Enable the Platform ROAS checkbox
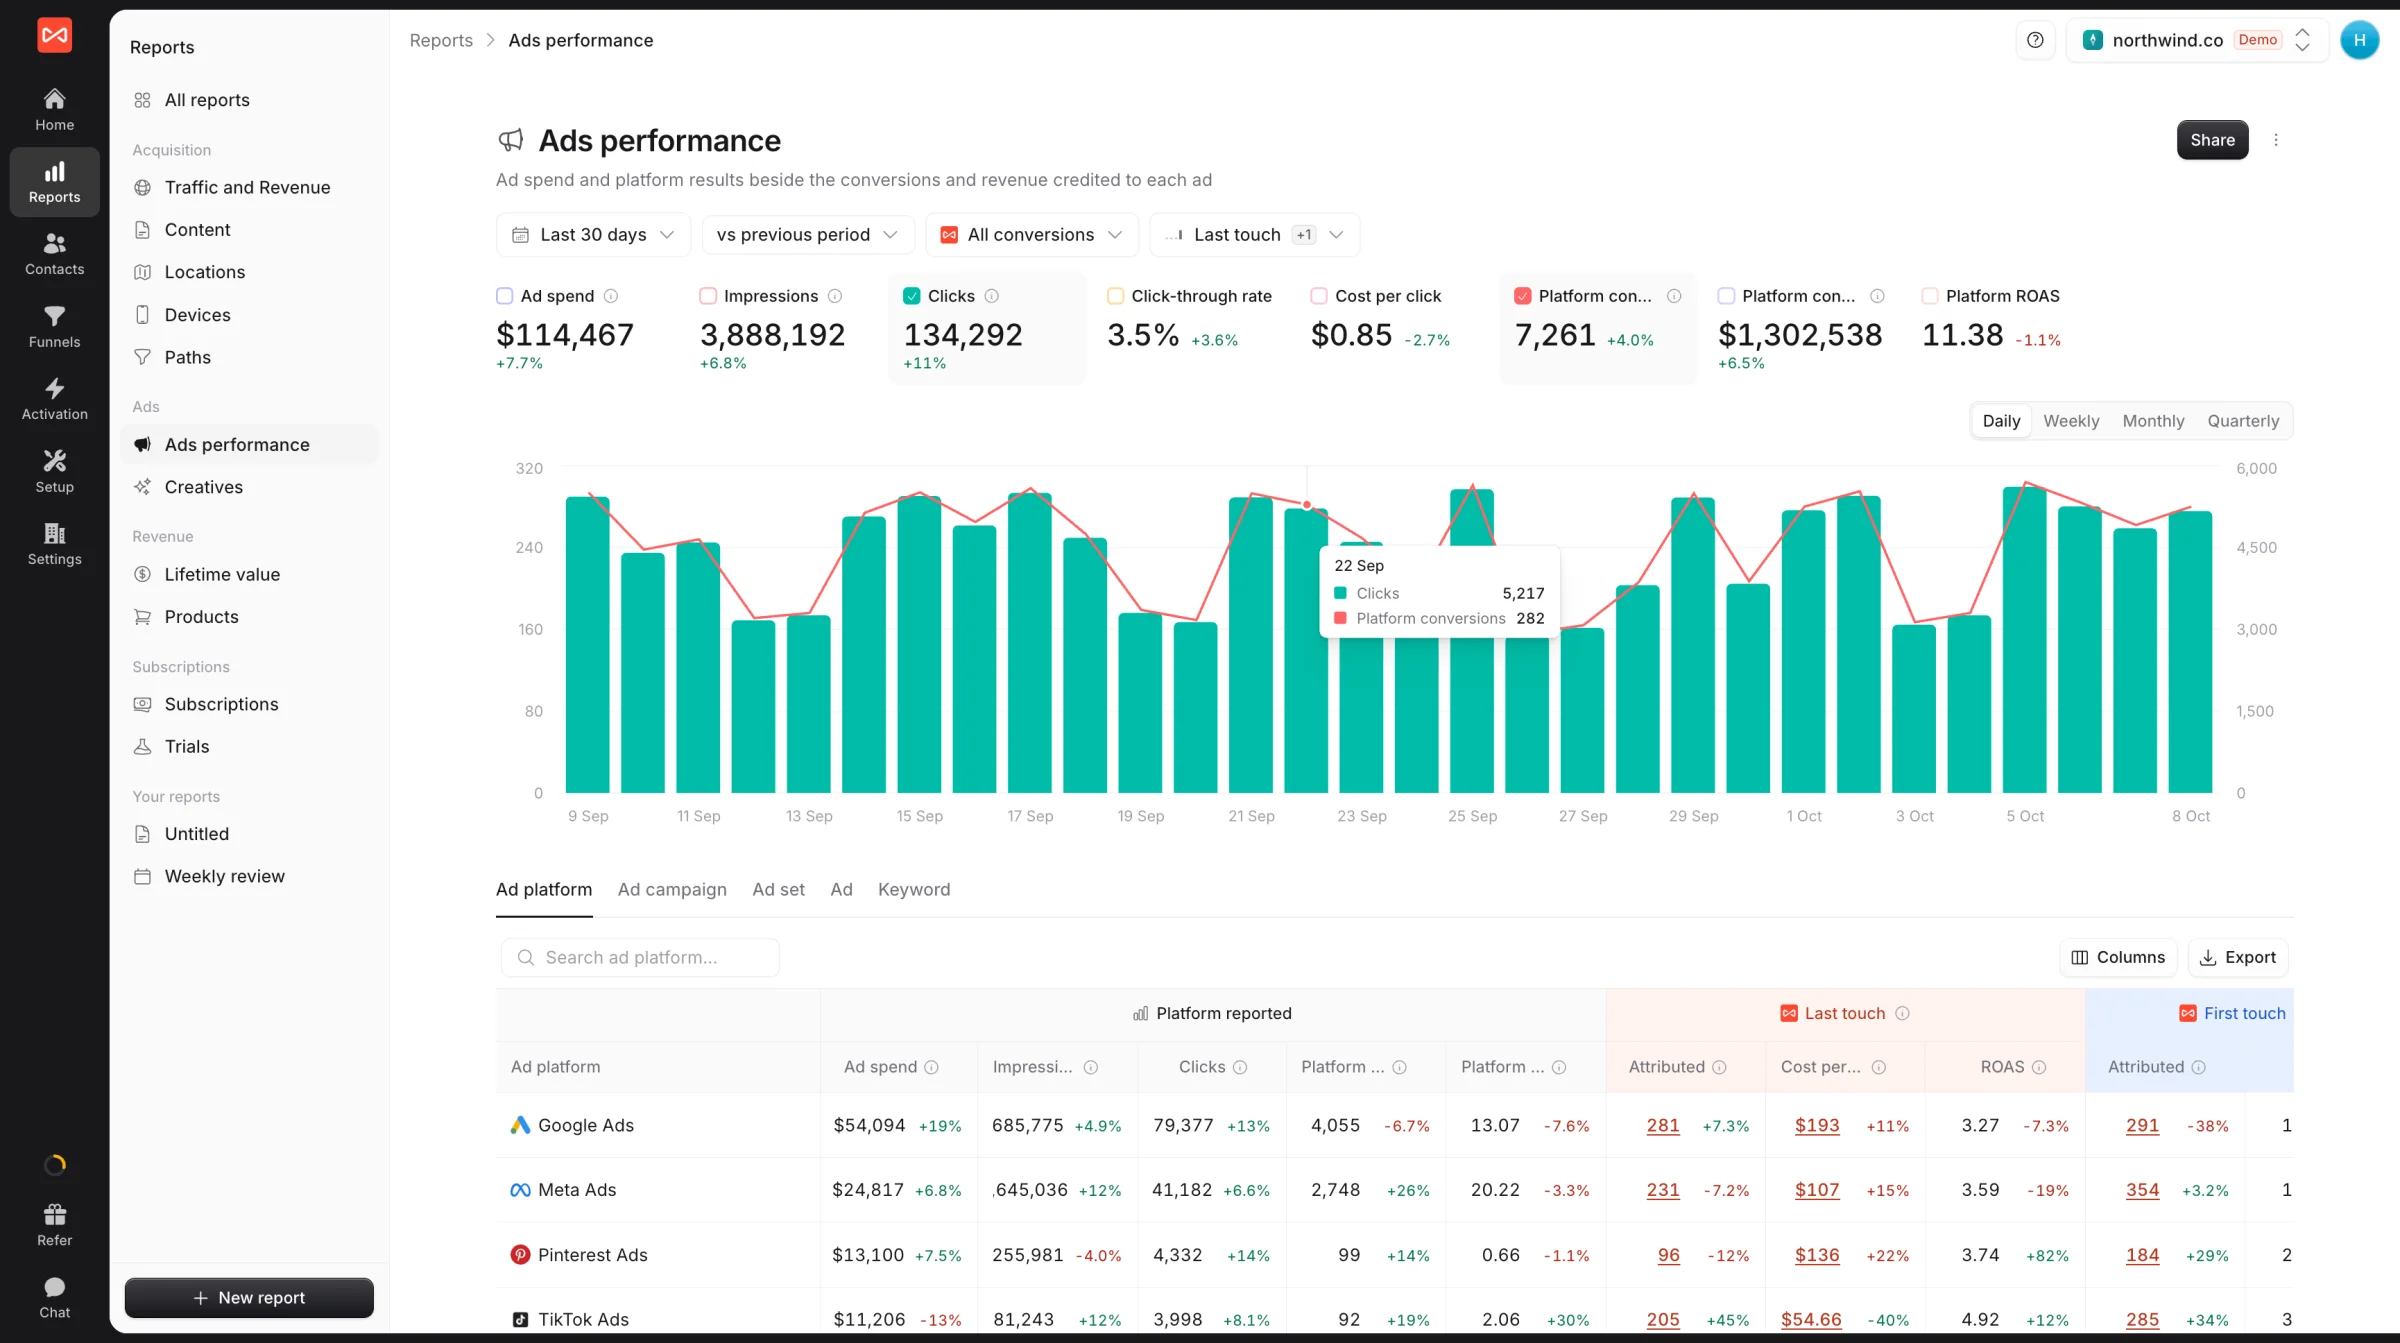Viewport: 2400px width, 1343px height. pyautogui.click(x=1930, y=296)
